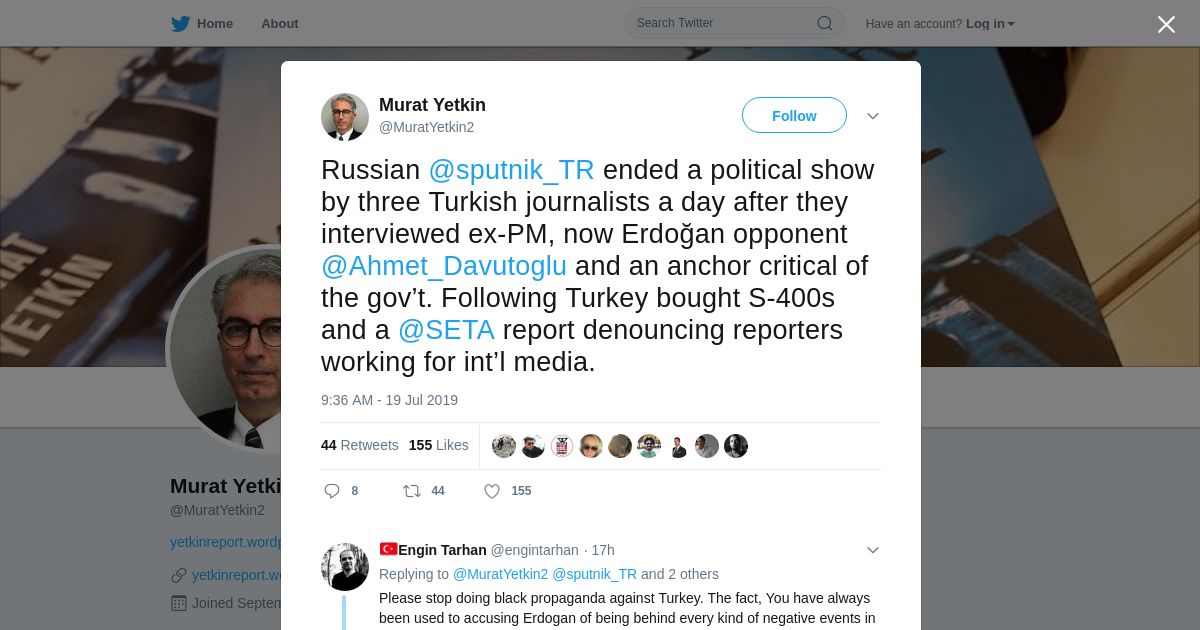Open Engin Tarhan's profile picture
The height and width of the screenshot is (630, 1200).
tap(345, 567)
